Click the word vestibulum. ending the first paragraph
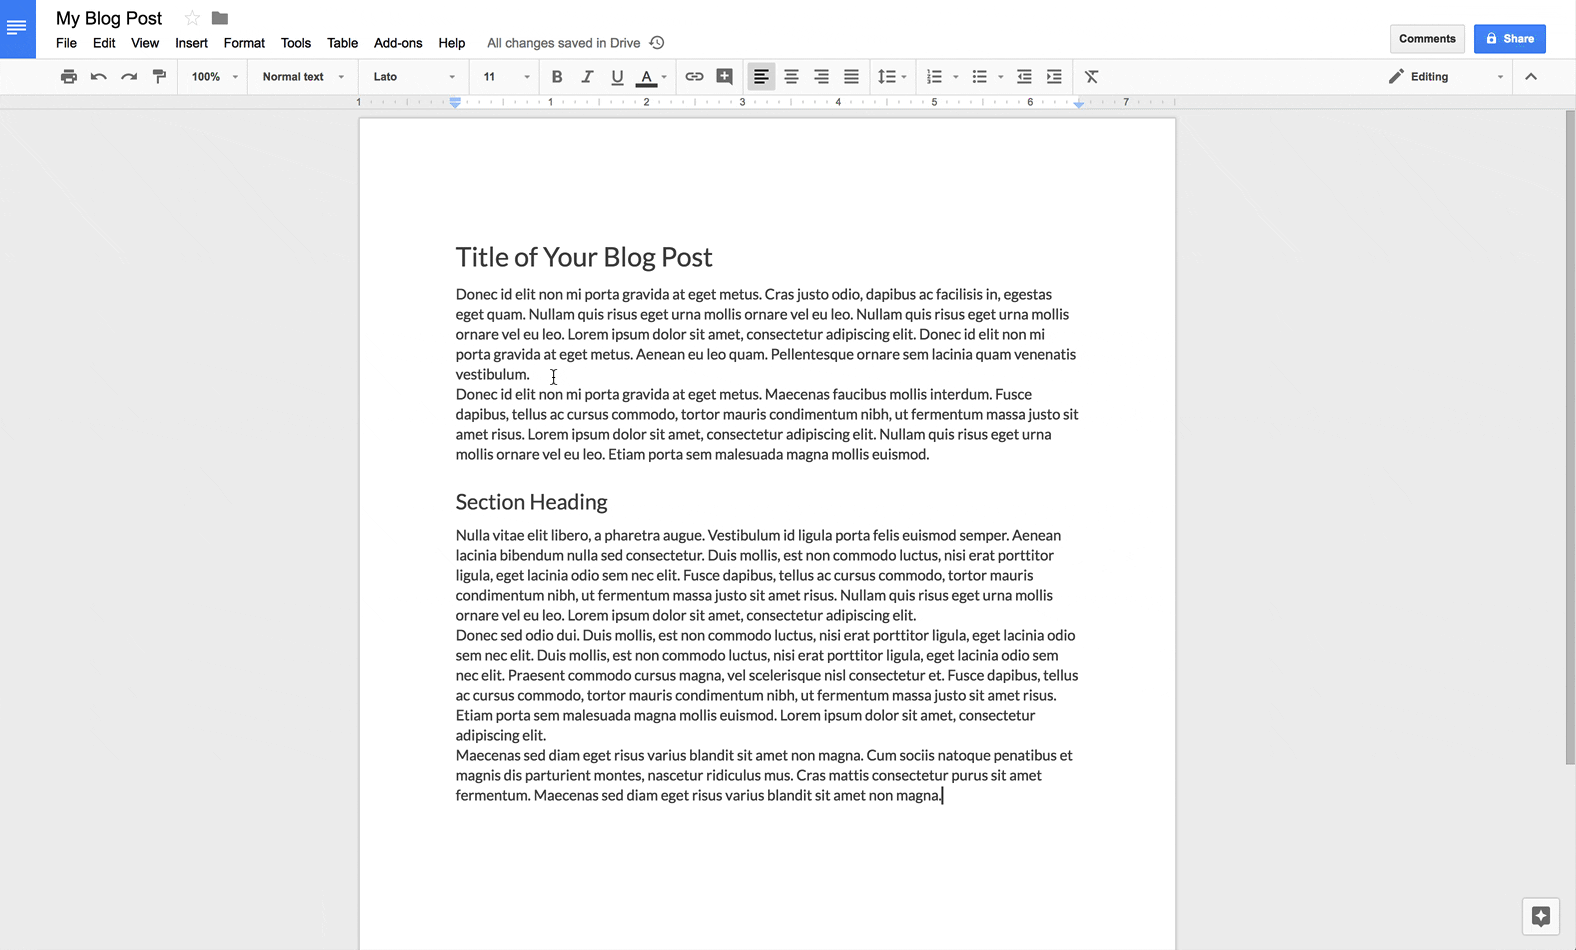This screenshot has height=950, width=1576. [x=492, y=374]
